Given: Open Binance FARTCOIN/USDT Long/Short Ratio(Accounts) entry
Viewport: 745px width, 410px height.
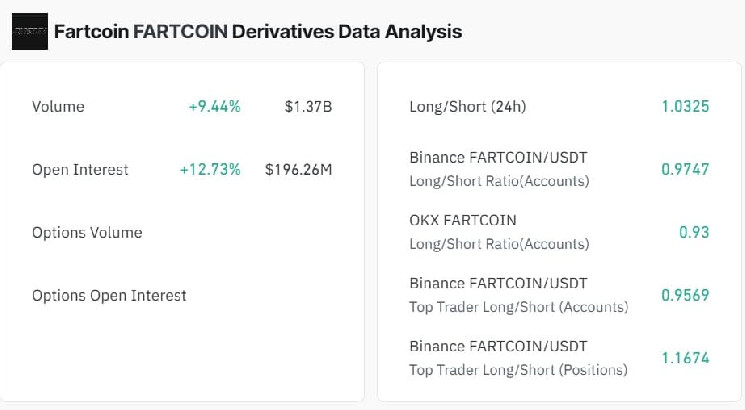Looking at the screenshot, I should pos(499,169).
